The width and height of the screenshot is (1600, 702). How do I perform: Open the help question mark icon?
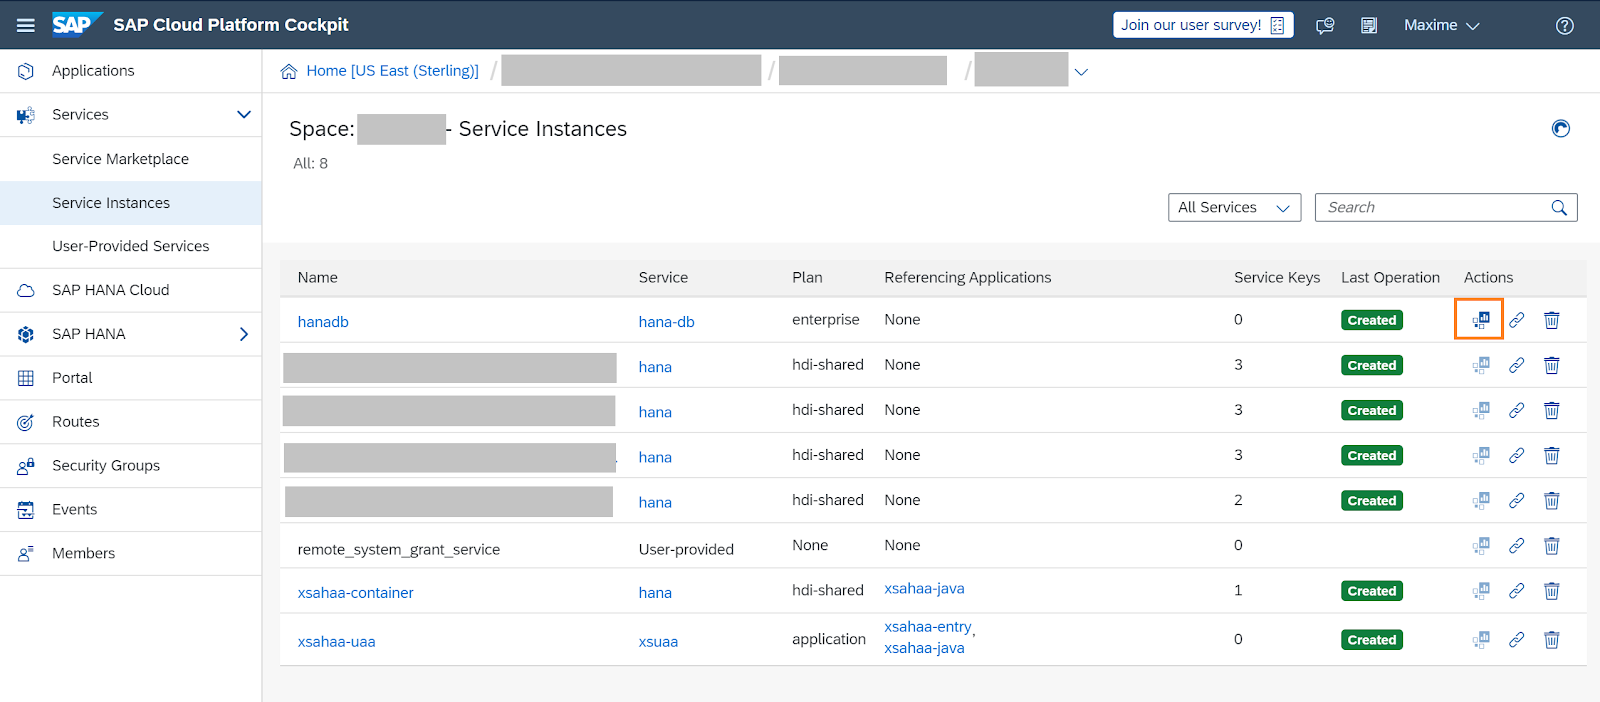1565,25
